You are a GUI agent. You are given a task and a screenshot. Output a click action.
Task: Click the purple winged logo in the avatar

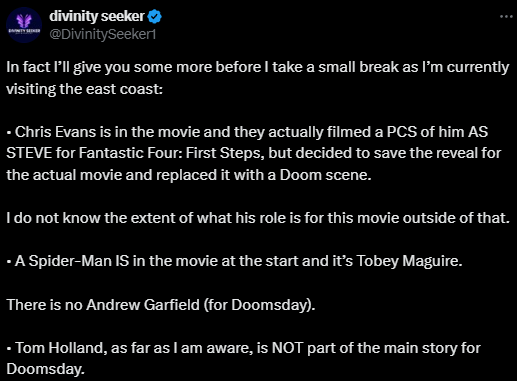pos(24,21)
